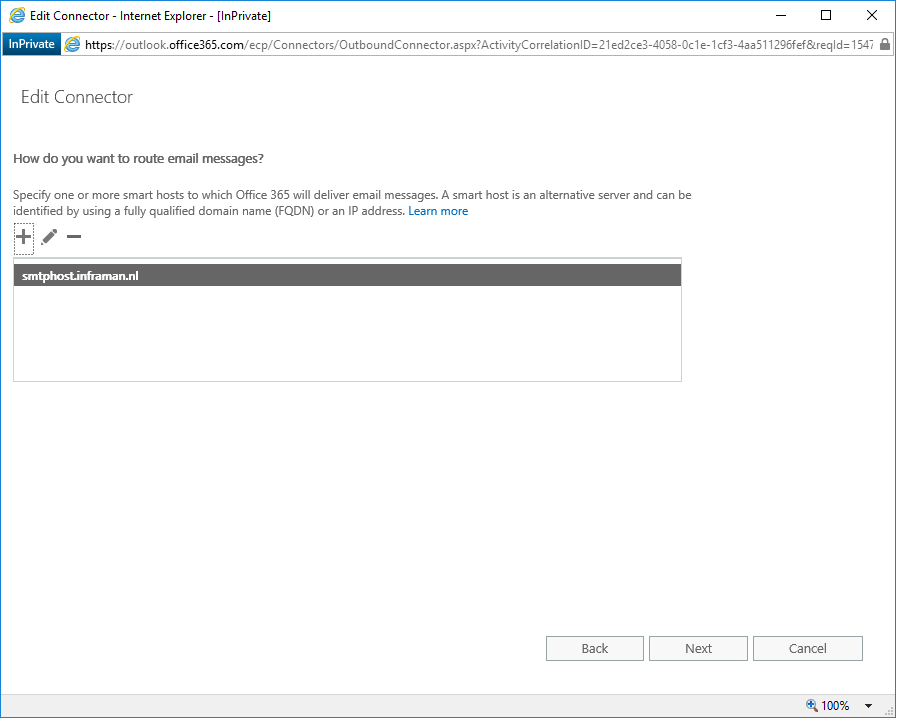This screenshot has width=898, height=718.
Task: Open the Learn more link
Action: pos(438,211)
